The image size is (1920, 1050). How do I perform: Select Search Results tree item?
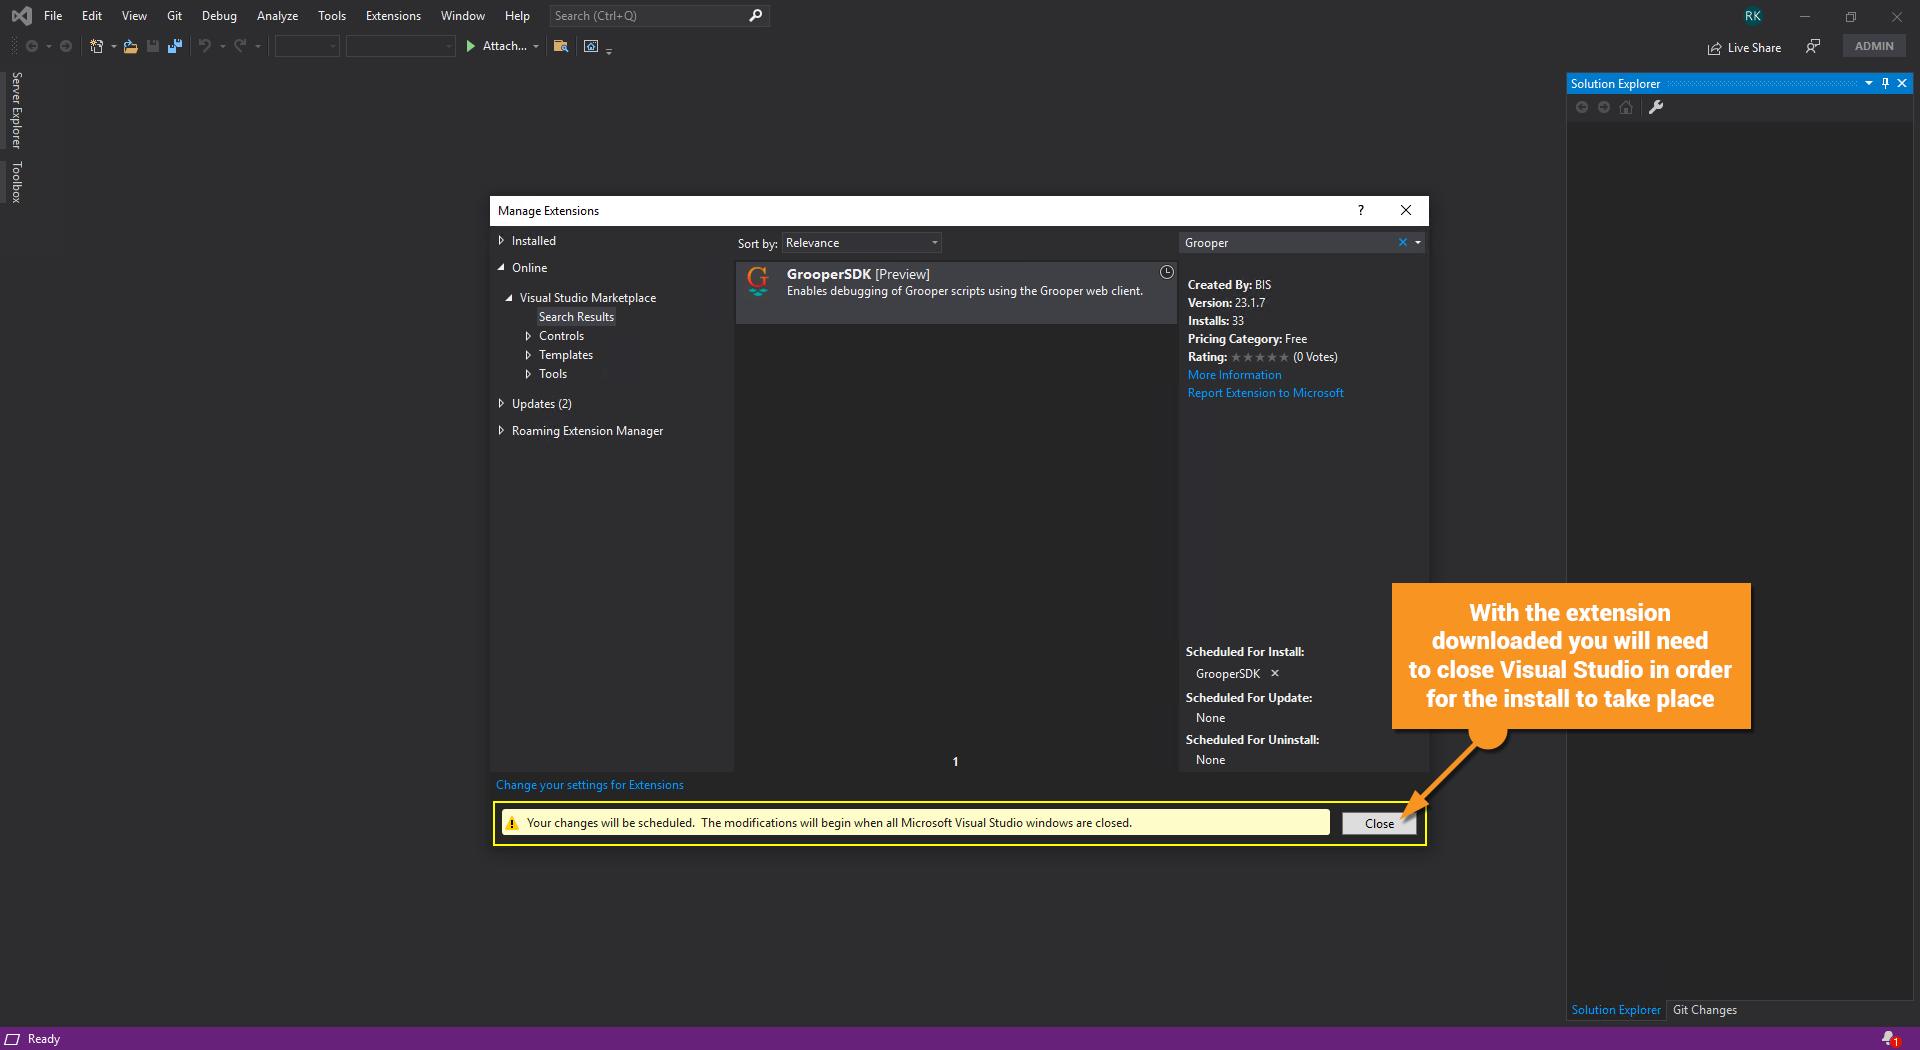(x=576, y=317)
